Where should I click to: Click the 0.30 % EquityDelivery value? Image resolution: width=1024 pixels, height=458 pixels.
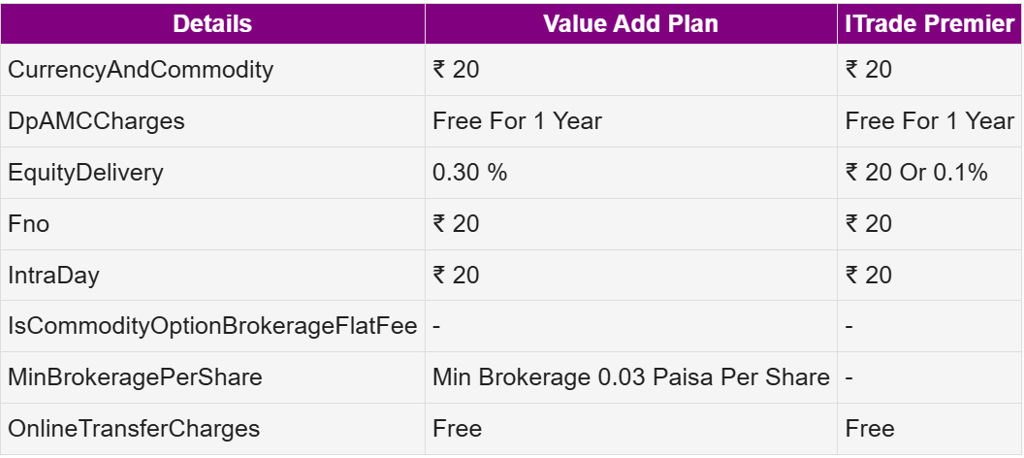(470, 172)
